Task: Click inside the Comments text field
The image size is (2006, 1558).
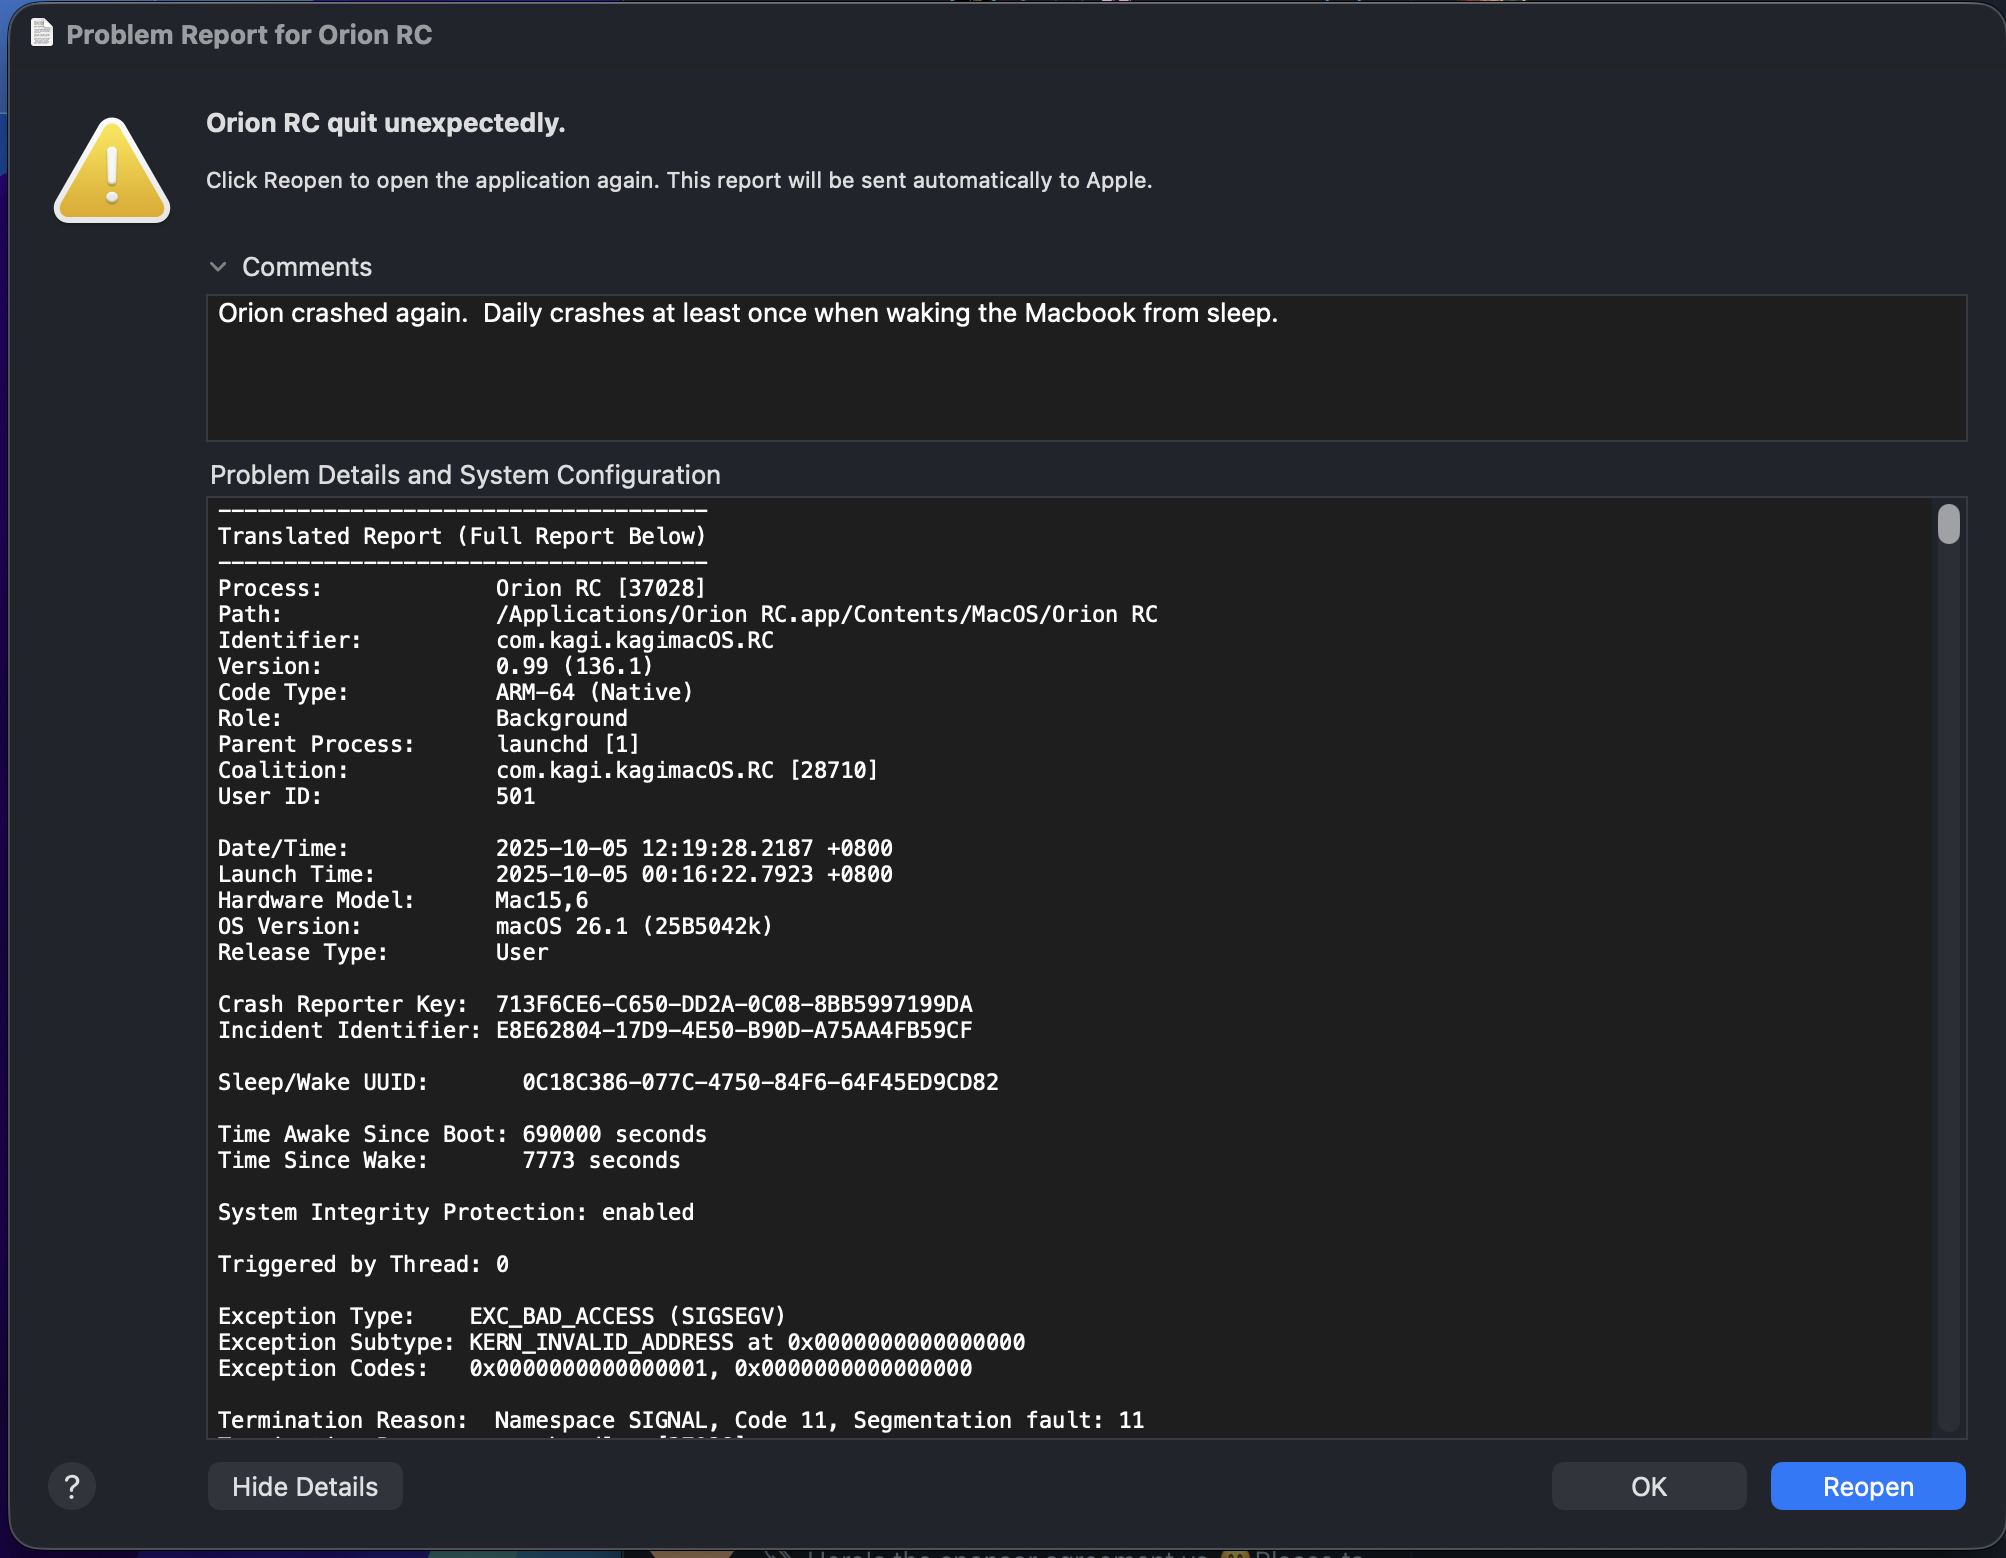Action: pyautogui.click(x=1085, y=368)
